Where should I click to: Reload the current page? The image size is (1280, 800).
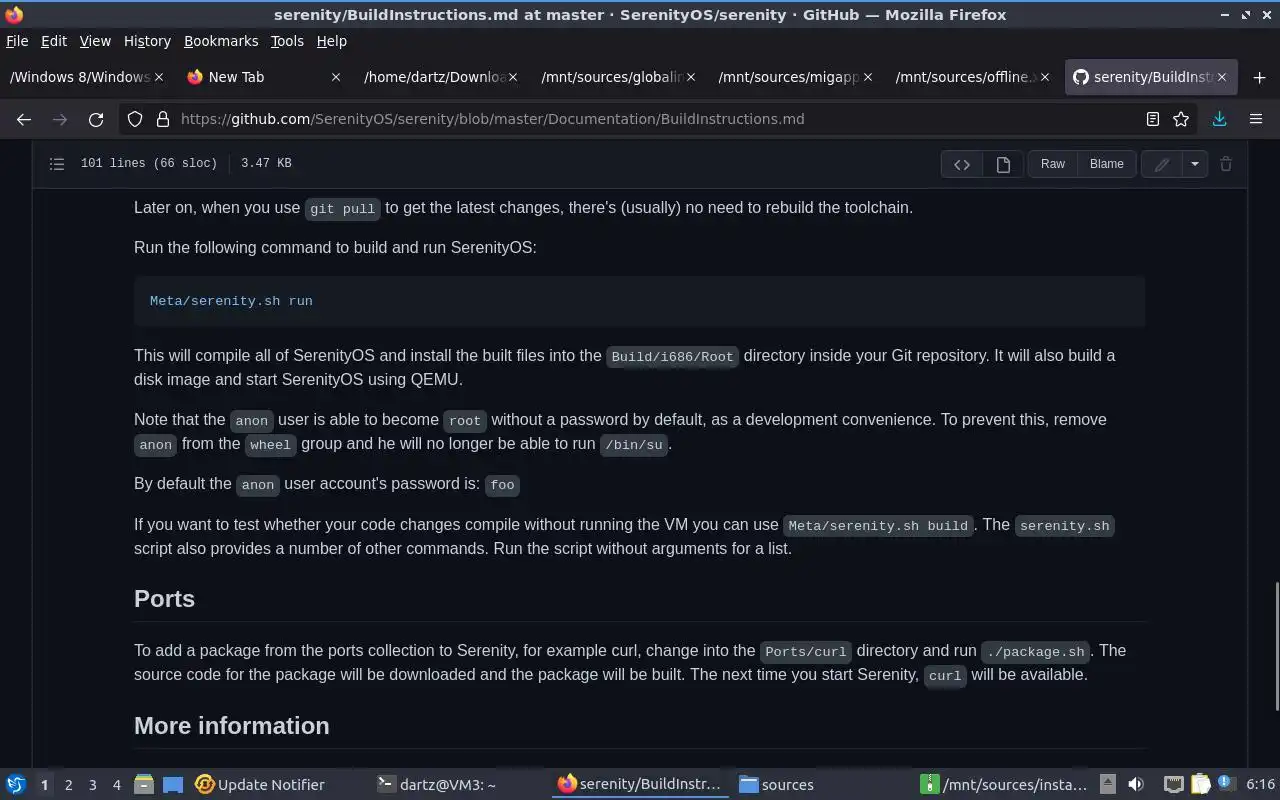pos(96,119)
